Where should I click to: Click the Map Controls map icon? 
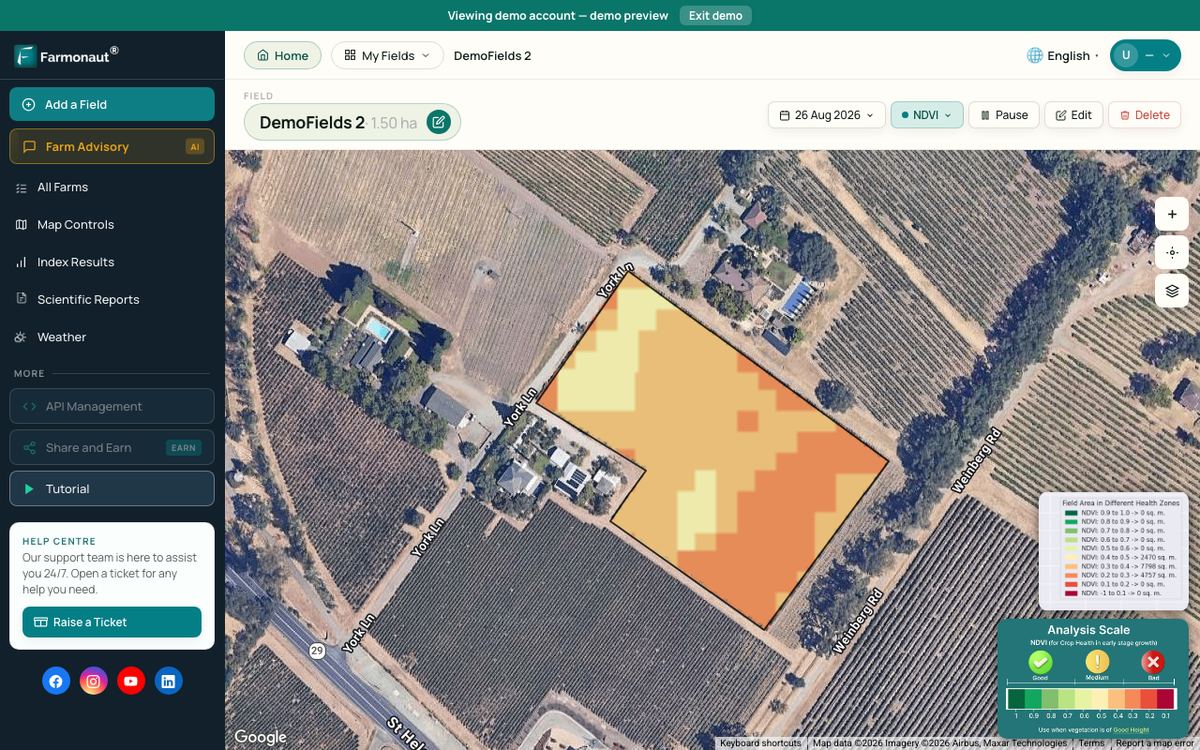pos(21,225)
